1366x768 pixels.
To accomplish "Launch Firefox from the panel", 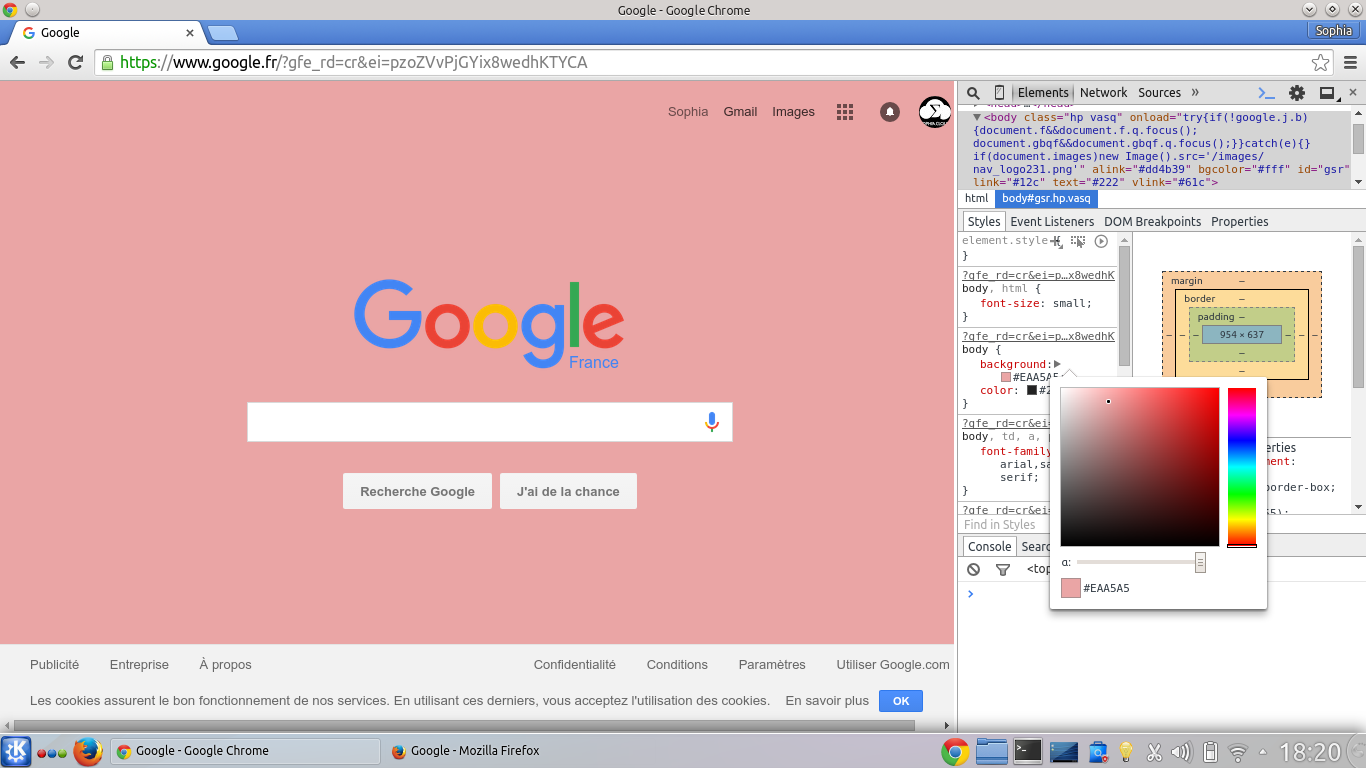I will [88, 751].
